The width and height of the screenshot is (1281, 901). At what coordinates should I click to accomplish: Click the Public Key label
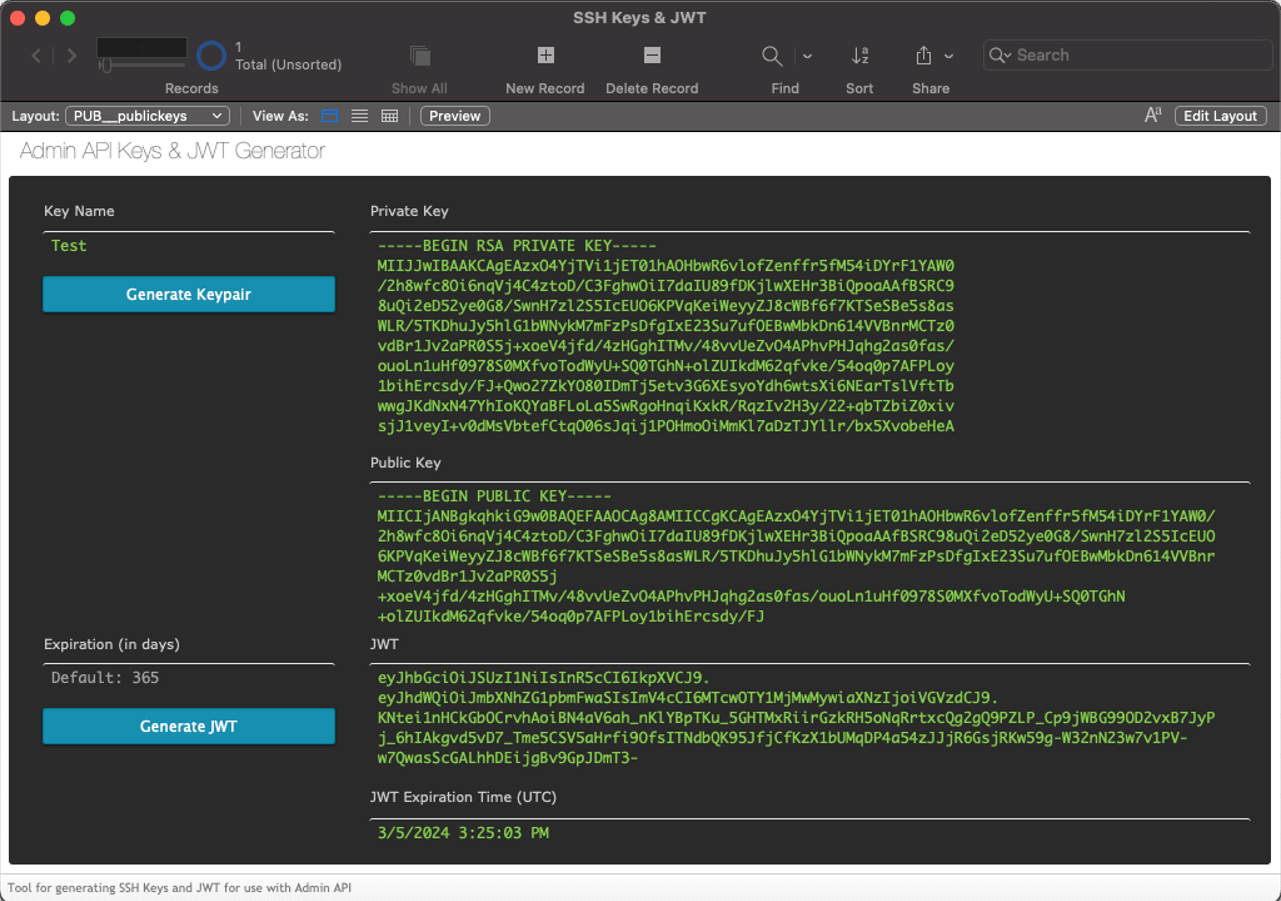pos(405,463)
